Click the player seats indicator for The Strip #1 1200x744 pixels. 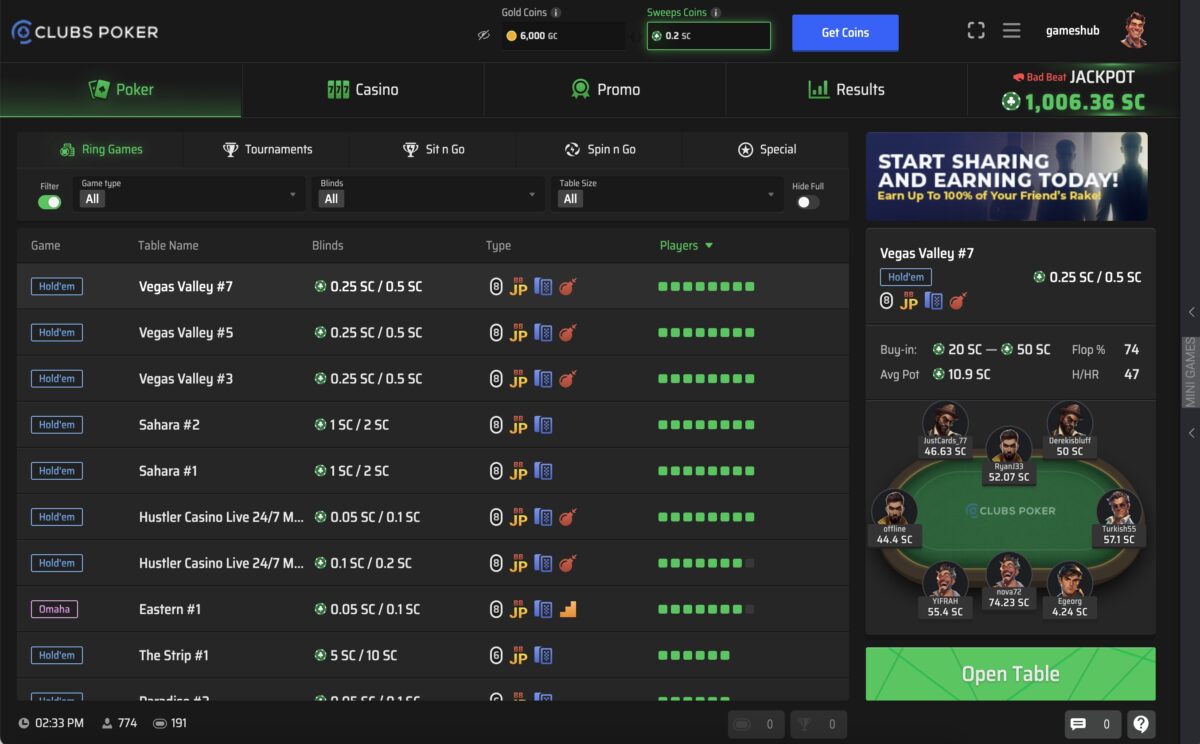[694, 655]
